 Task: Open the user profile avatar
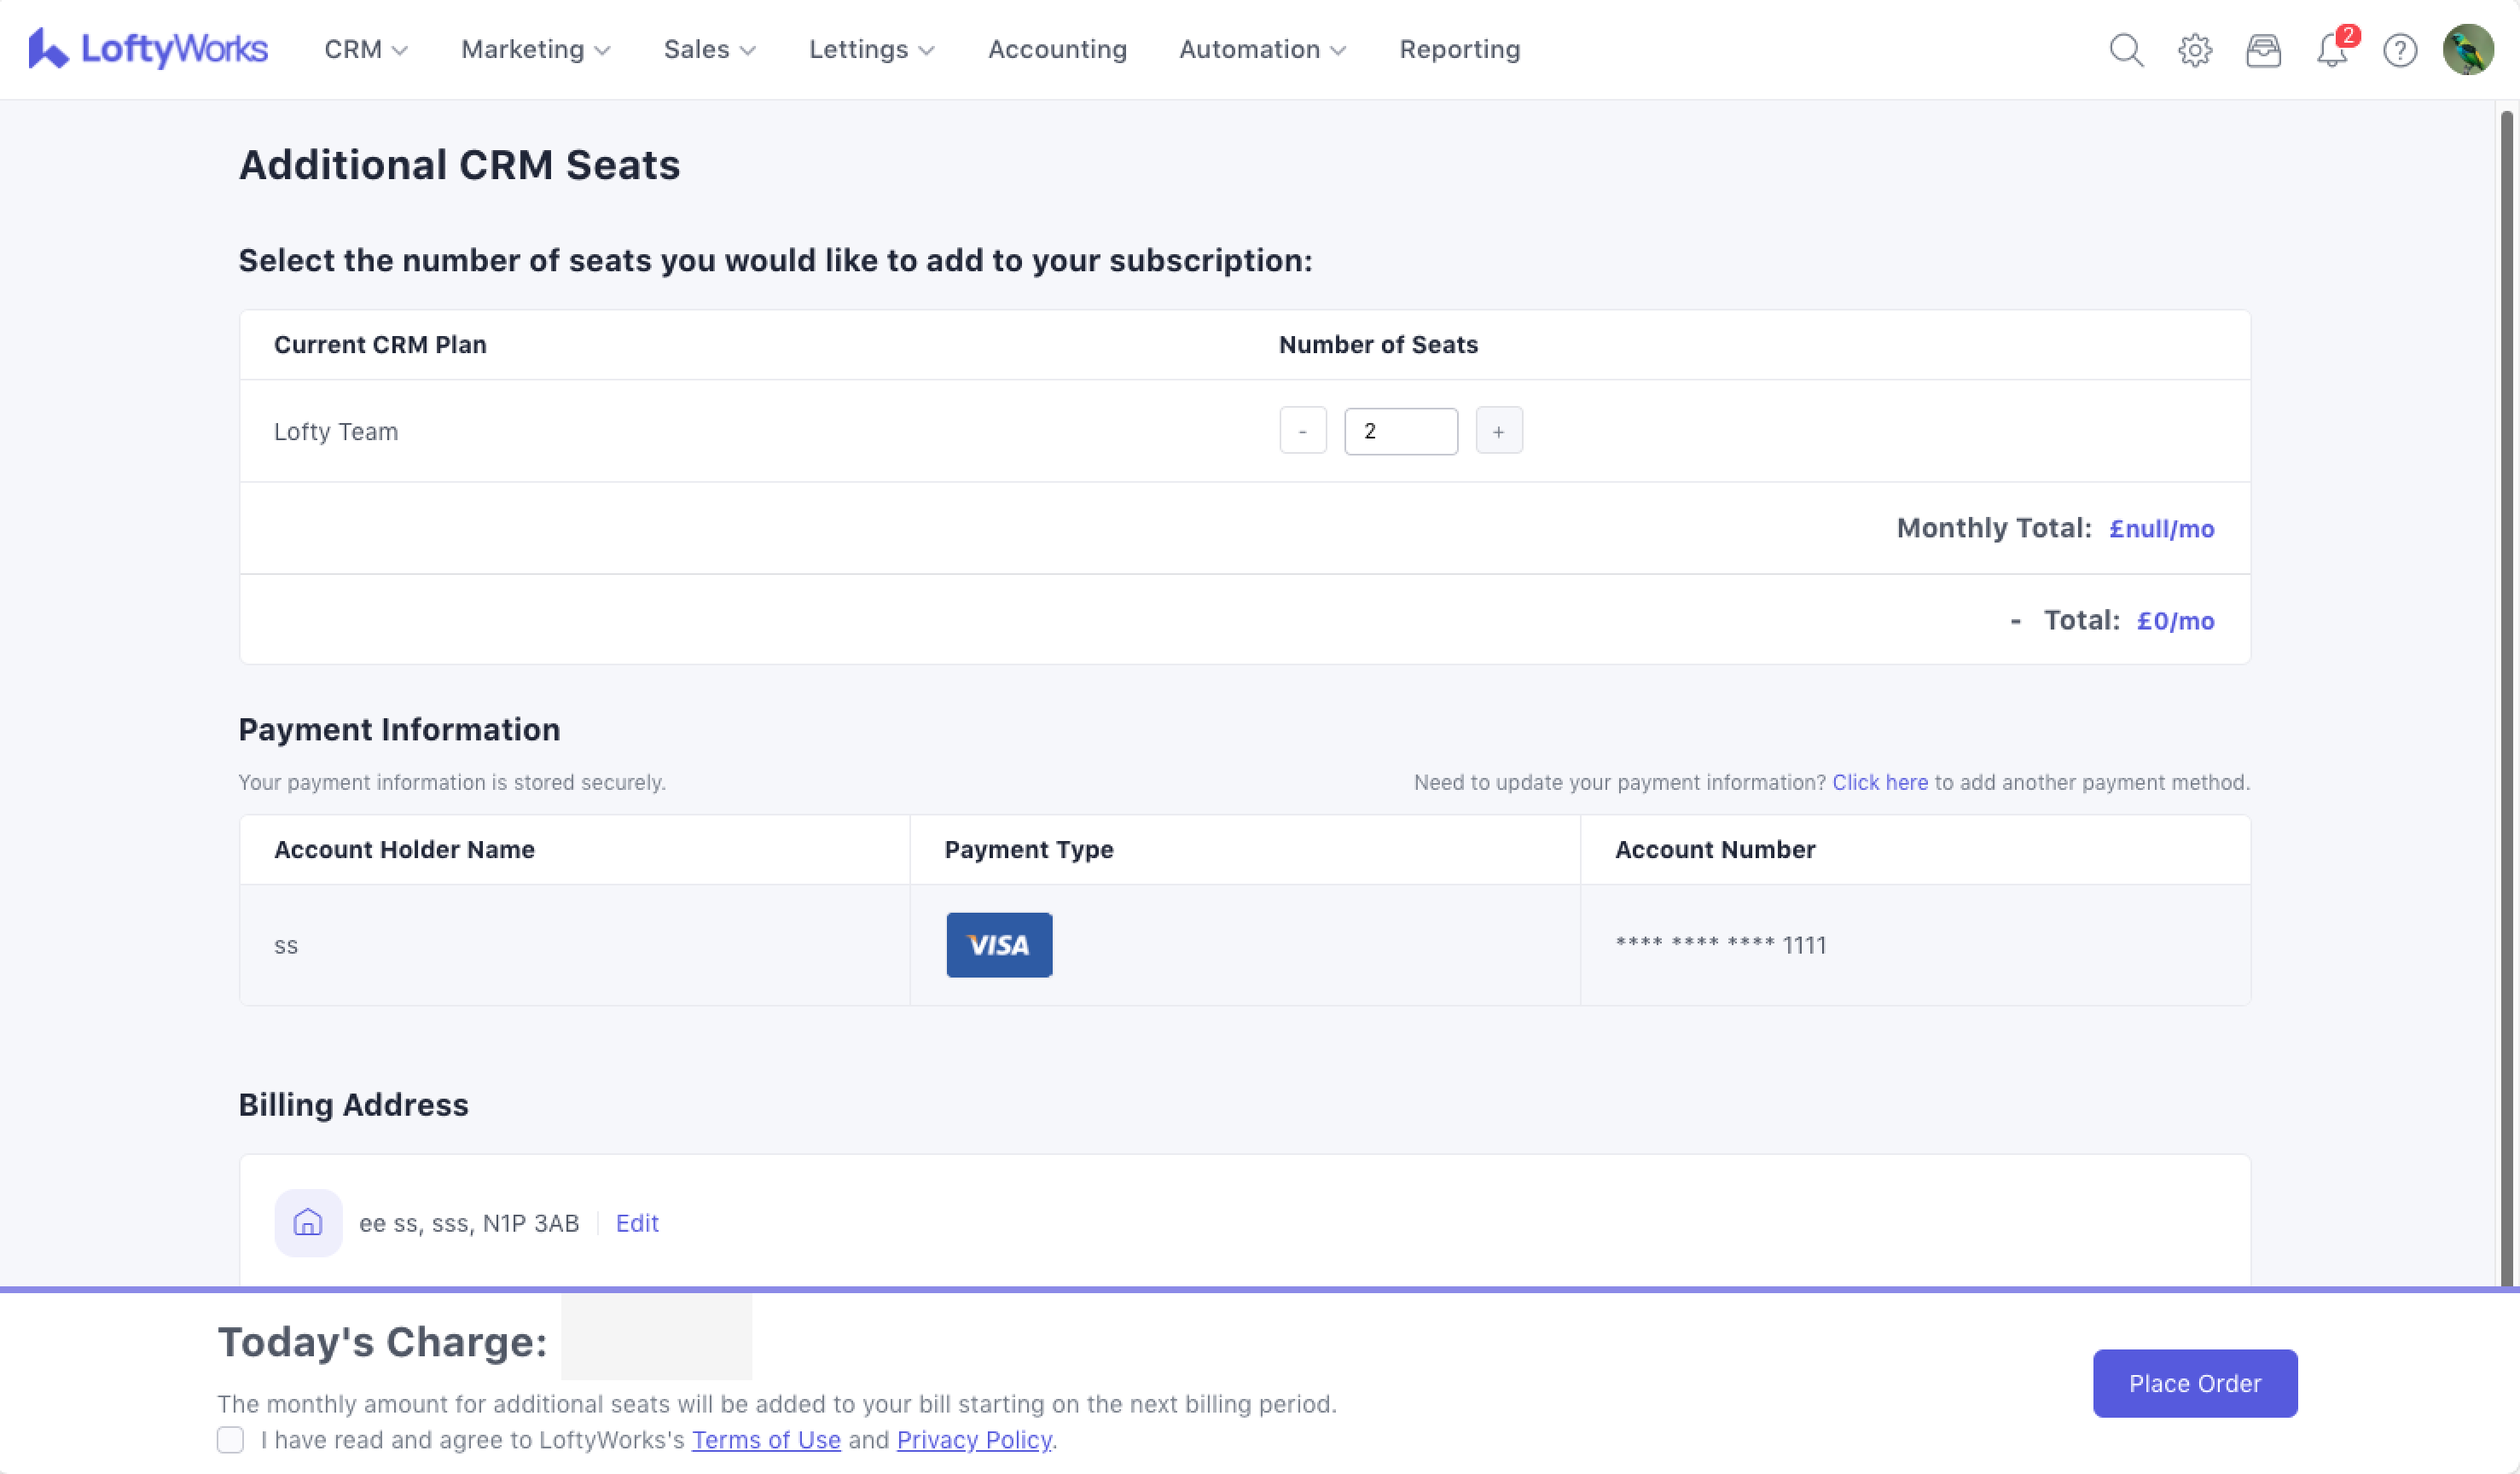pyautogui.click(x=2467, y=50)
